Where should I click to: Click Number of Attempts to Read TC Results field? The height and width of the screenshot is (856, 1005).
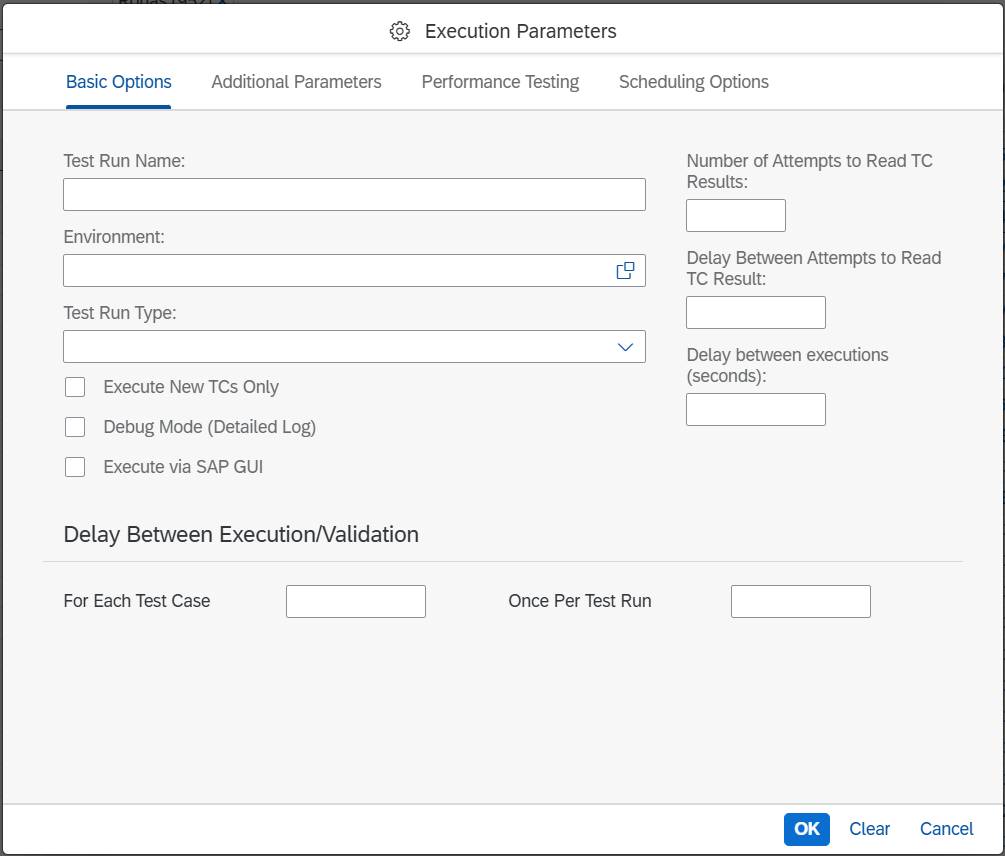click(x=735, y=216)
